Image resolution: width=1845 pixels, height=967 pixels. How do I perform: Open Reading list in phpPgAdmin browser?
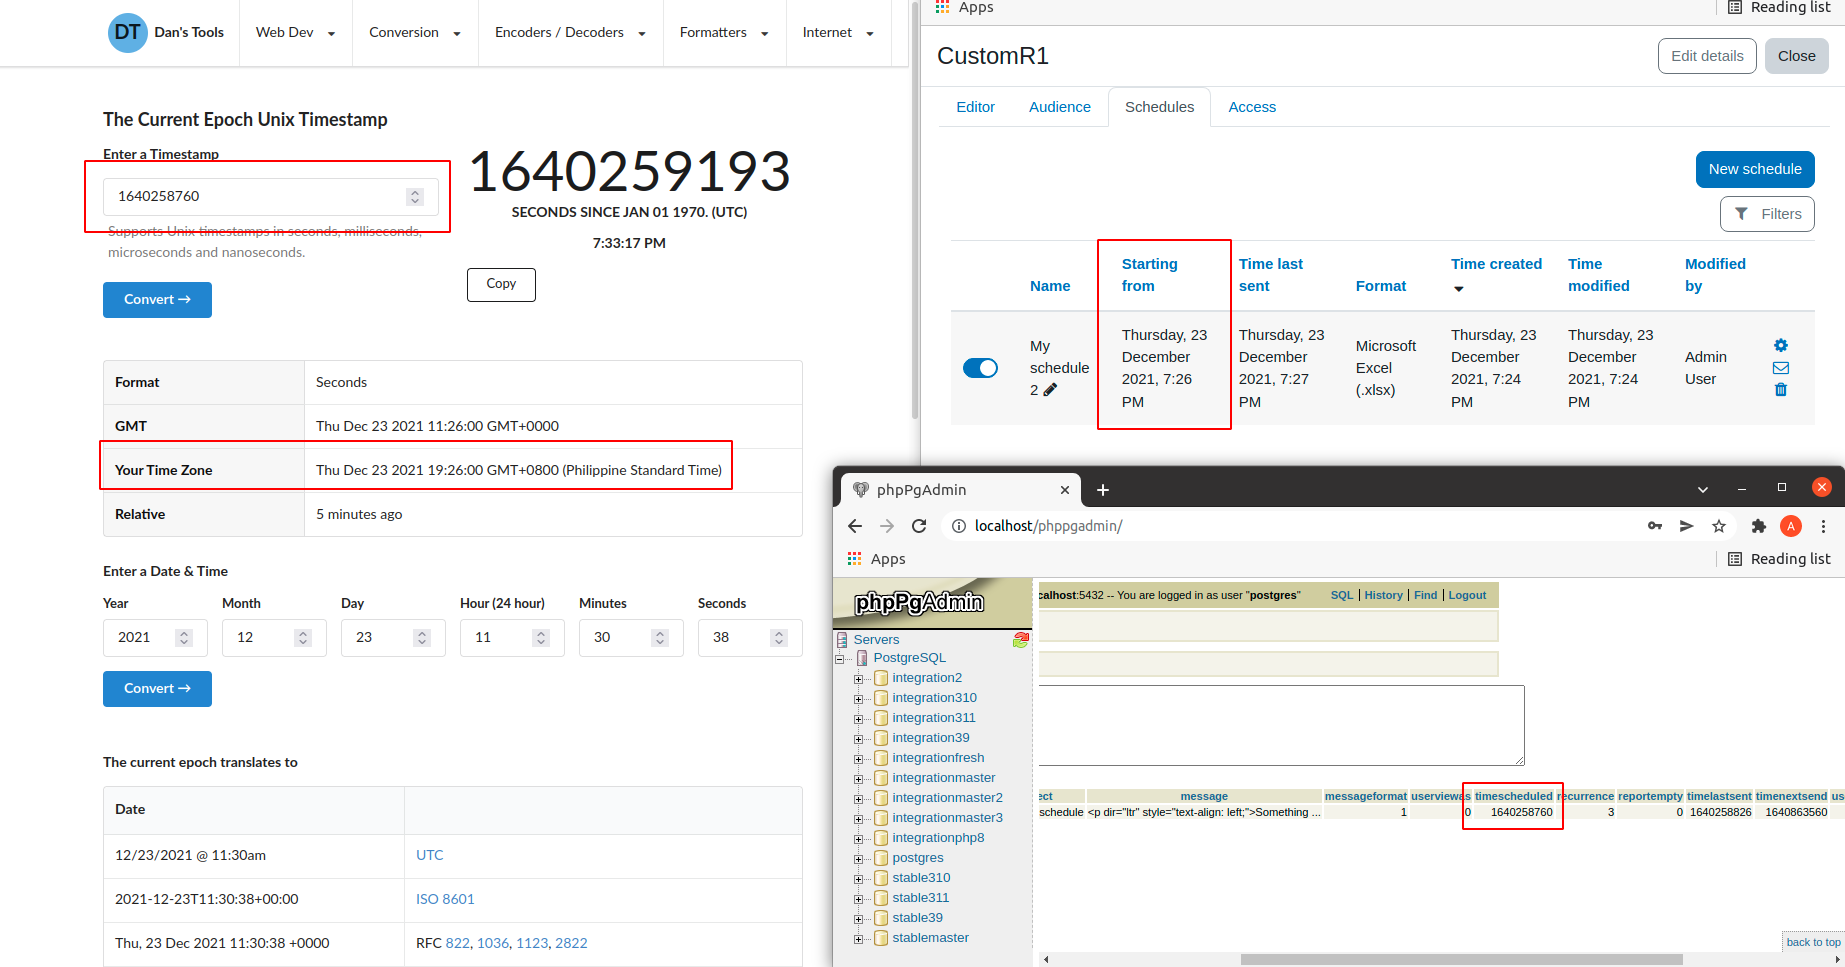coord(1779,559)
